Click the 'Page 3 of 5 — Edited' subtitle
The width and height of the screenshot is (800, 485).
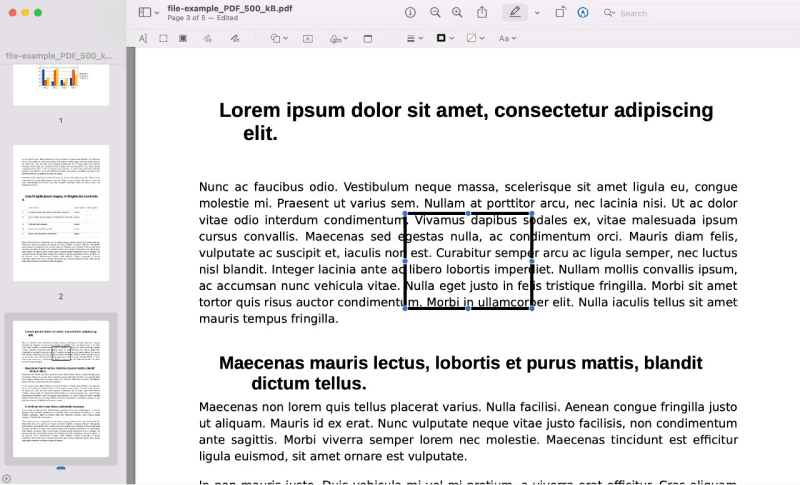pyautogui.click(x=203, y=18)
